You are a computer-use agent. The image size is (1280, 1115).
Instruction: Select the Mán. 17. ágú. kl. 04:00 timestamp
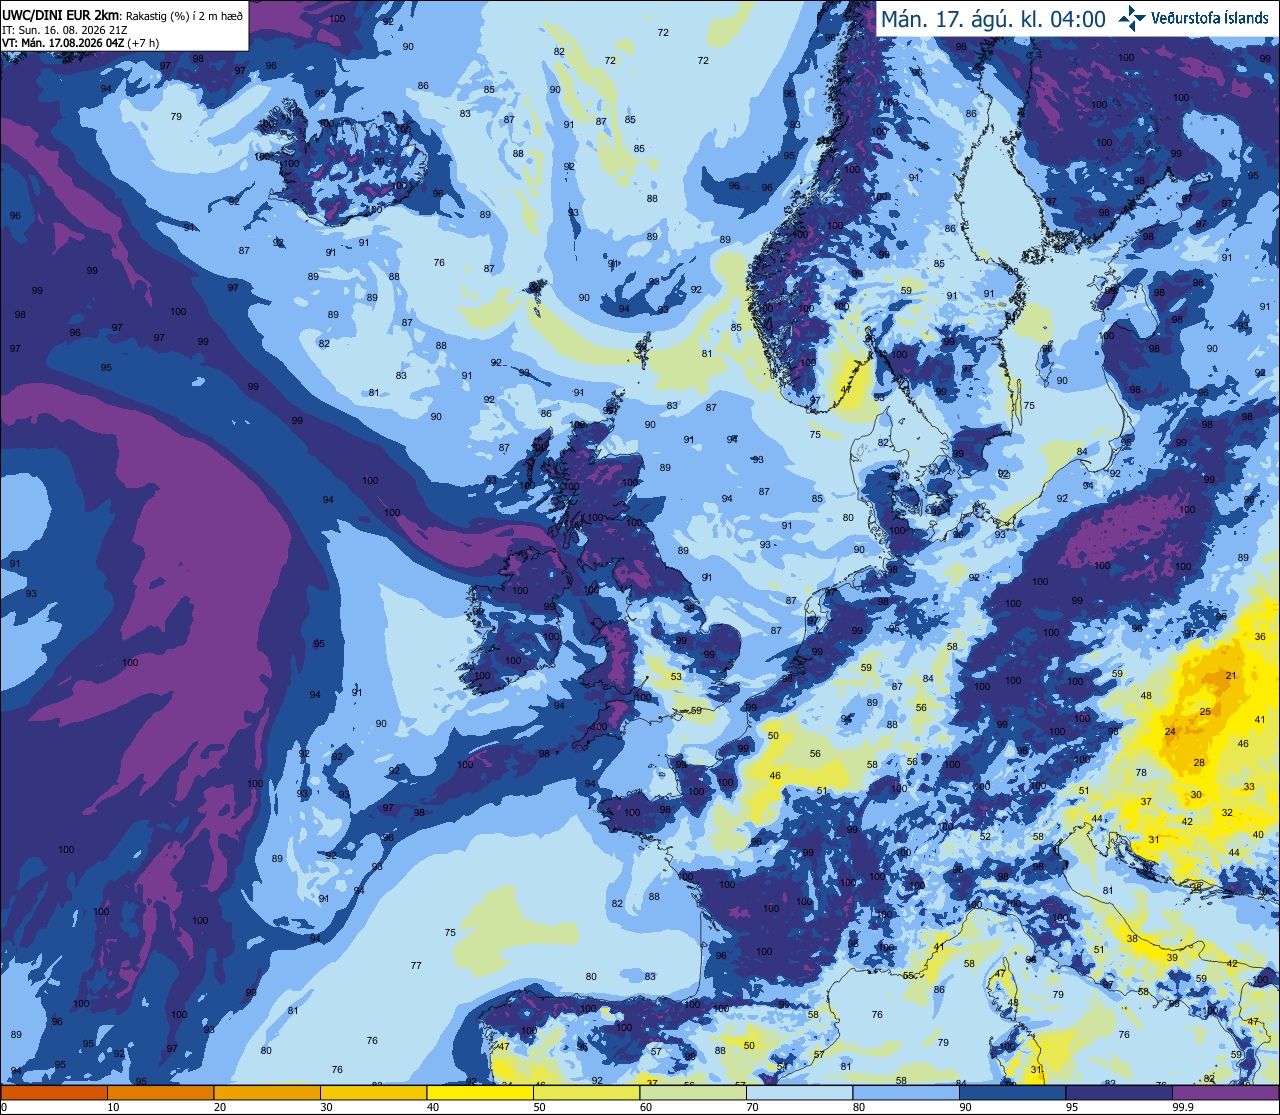tap(993, 19)
